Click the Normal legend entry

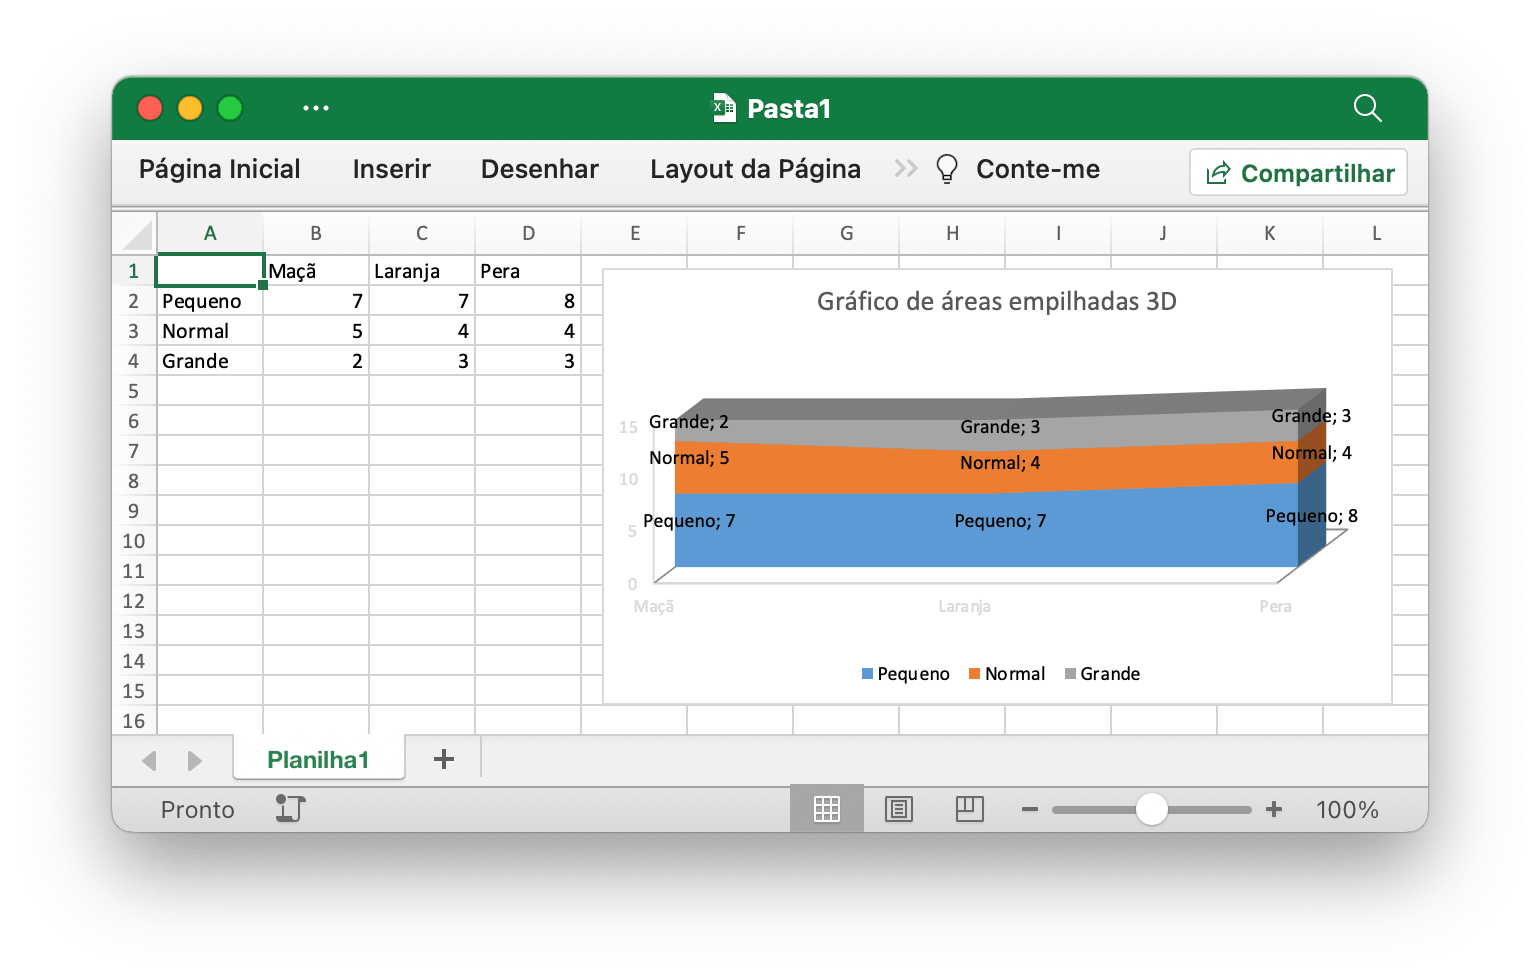1006,674
